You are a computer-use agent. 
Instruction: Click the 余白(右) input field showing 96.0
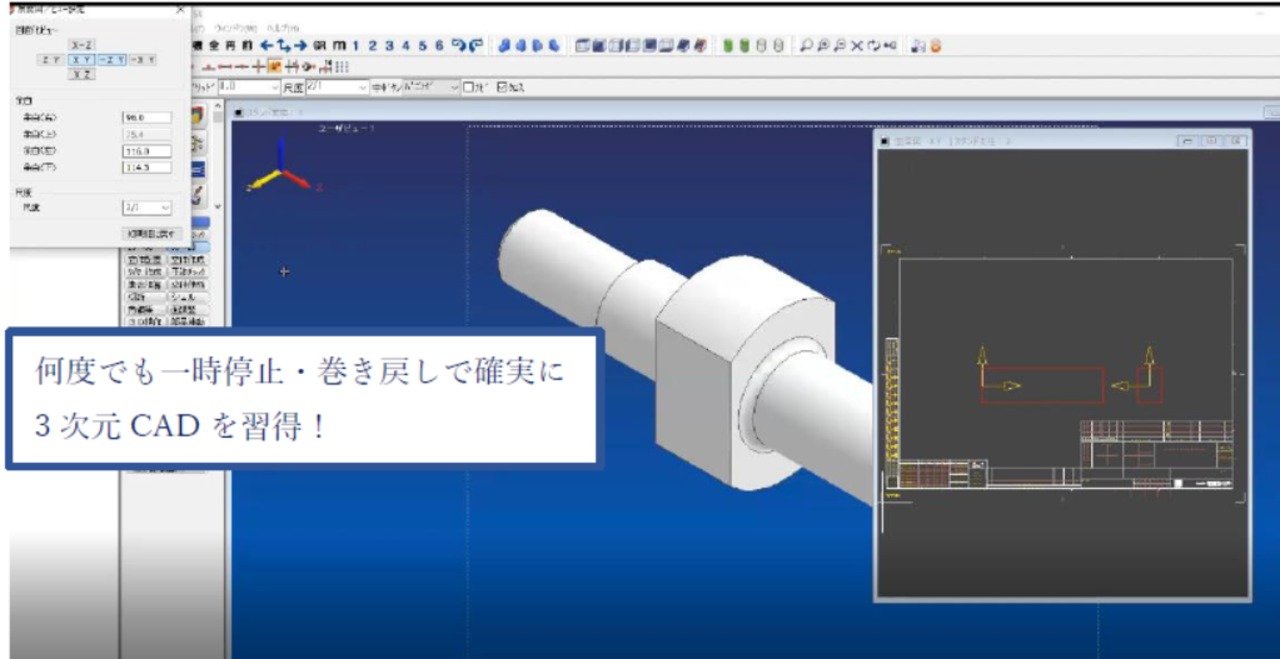146,117
